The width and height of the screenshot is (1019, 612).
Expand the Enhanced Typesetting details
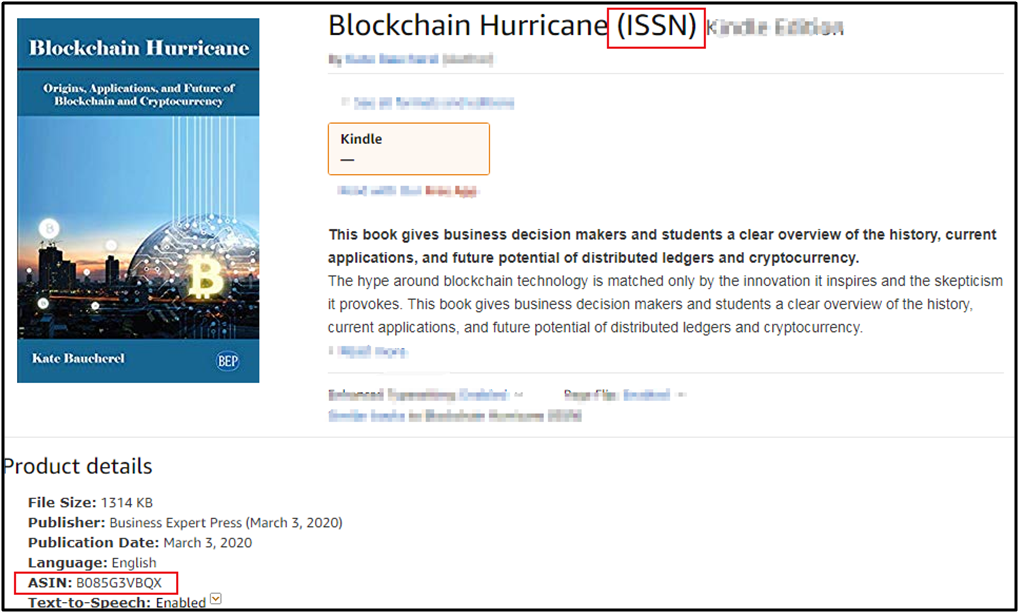pos(517,395)
